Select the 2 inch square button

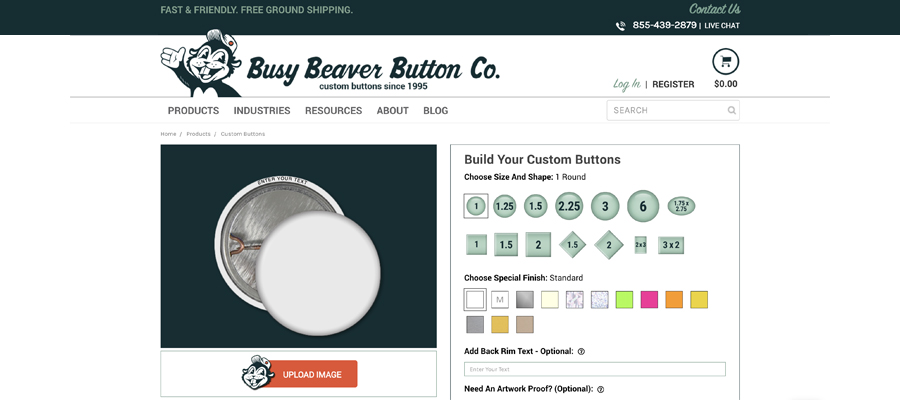(538, 244)
